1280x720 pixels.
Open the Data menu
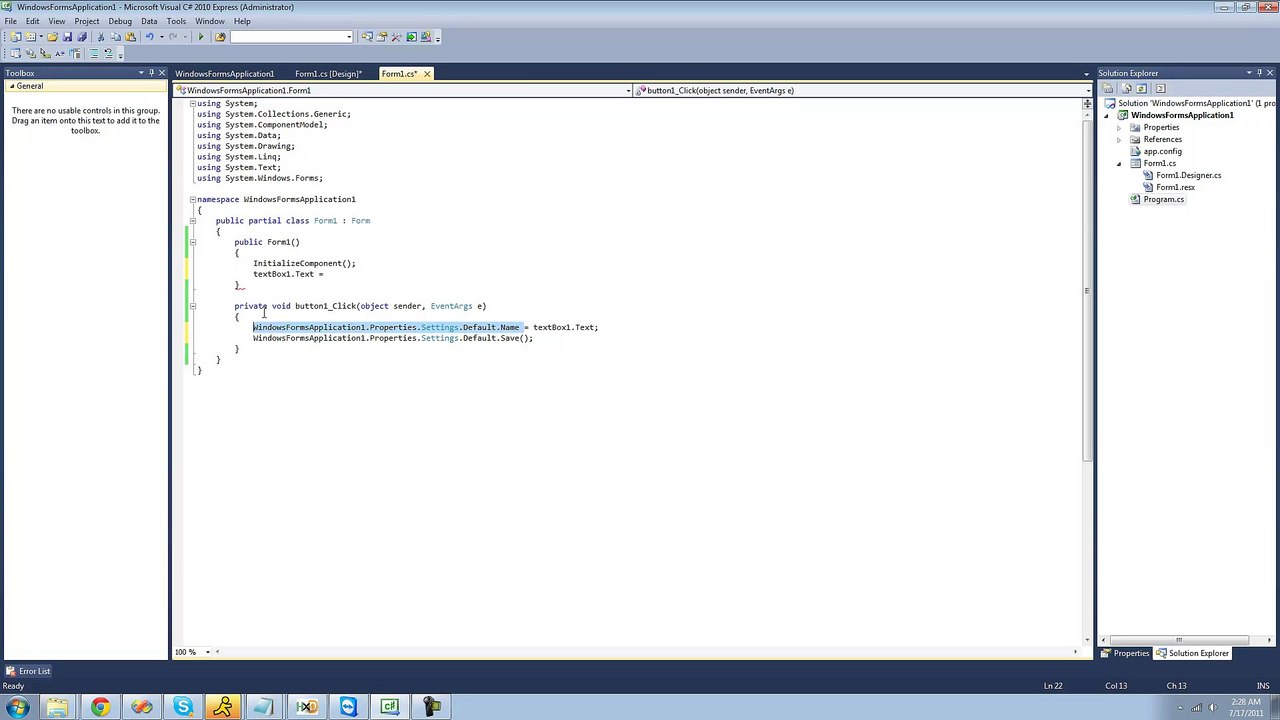(x=149, y=21)
